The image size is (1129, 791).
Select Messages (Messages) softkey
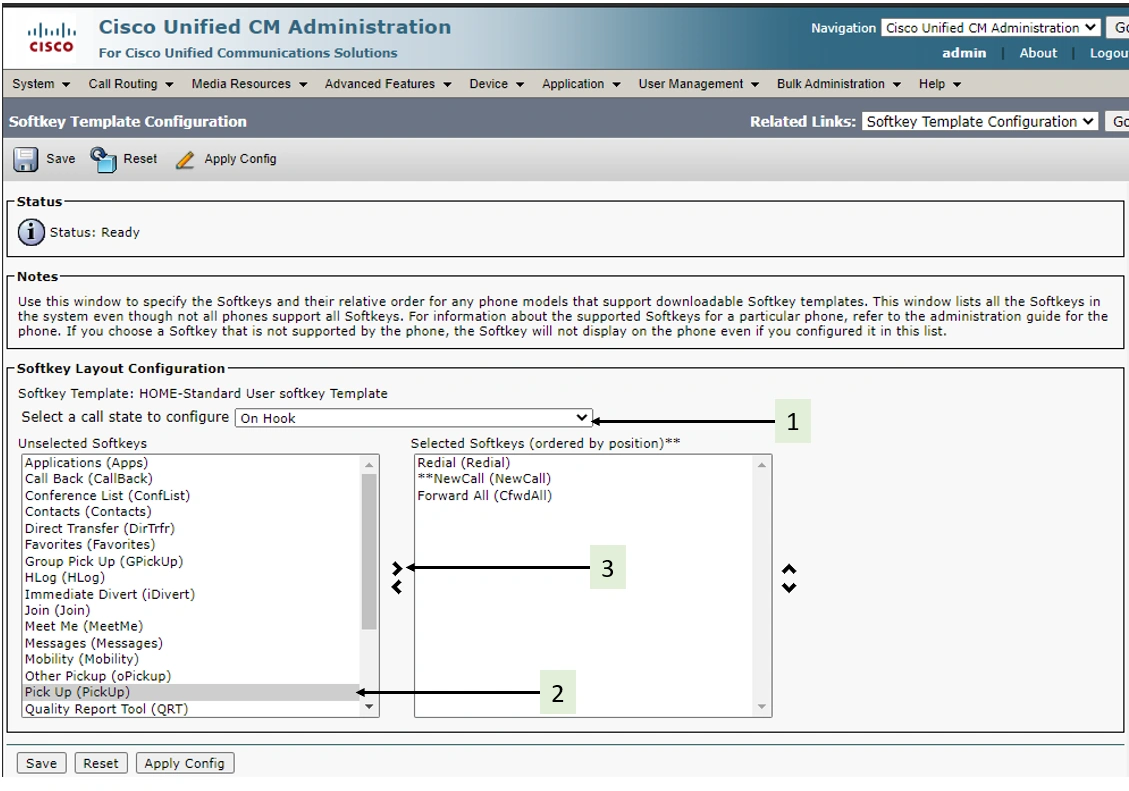(191, 643)
